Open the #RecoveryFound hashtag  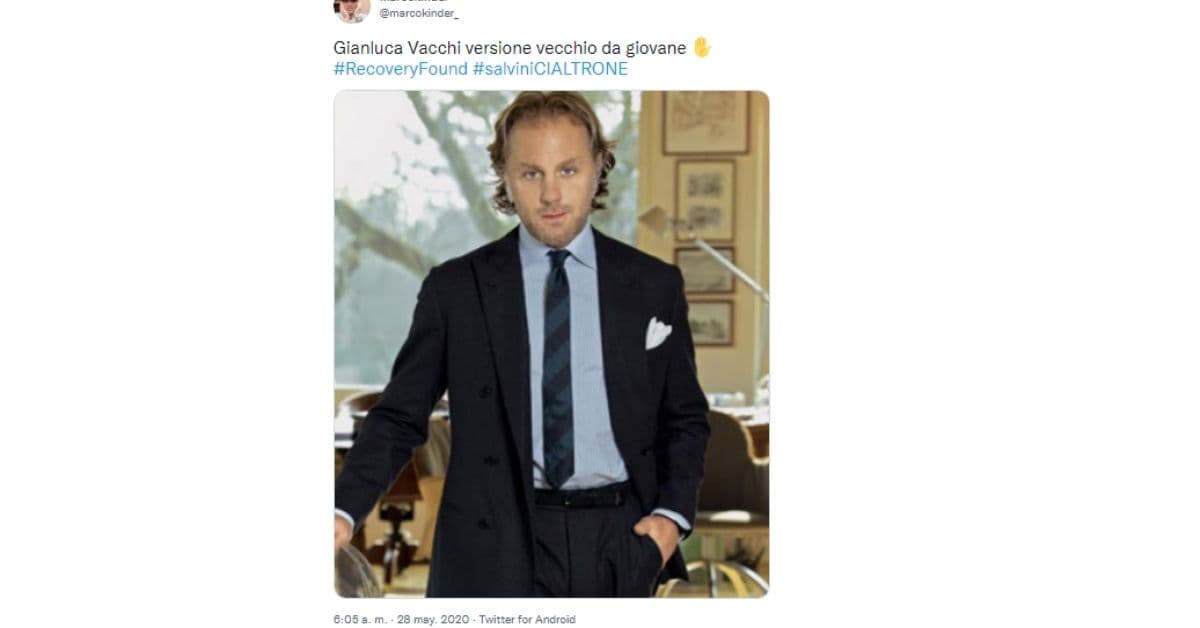tap(400, 69)
